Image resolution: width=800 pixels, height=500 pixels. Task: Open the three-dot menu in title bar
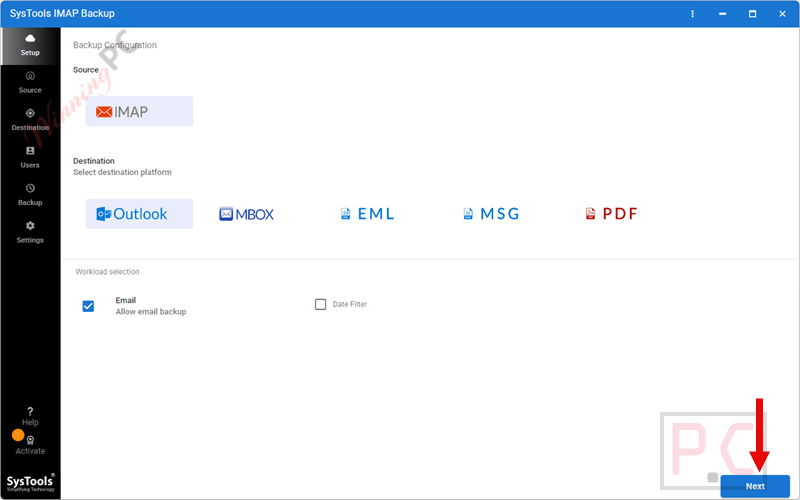tap(692, 14)
